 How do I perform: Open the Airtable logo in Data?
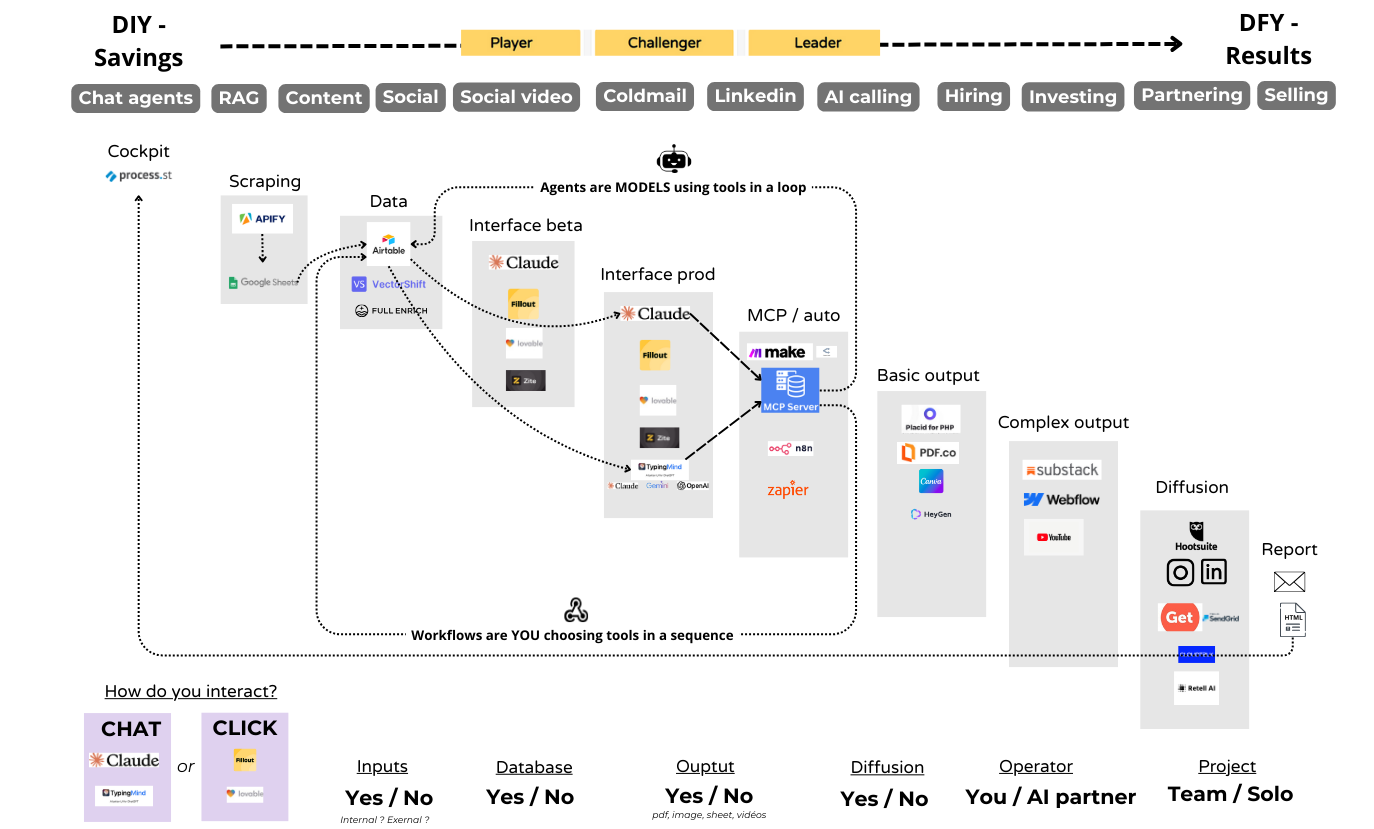(388, 244)
